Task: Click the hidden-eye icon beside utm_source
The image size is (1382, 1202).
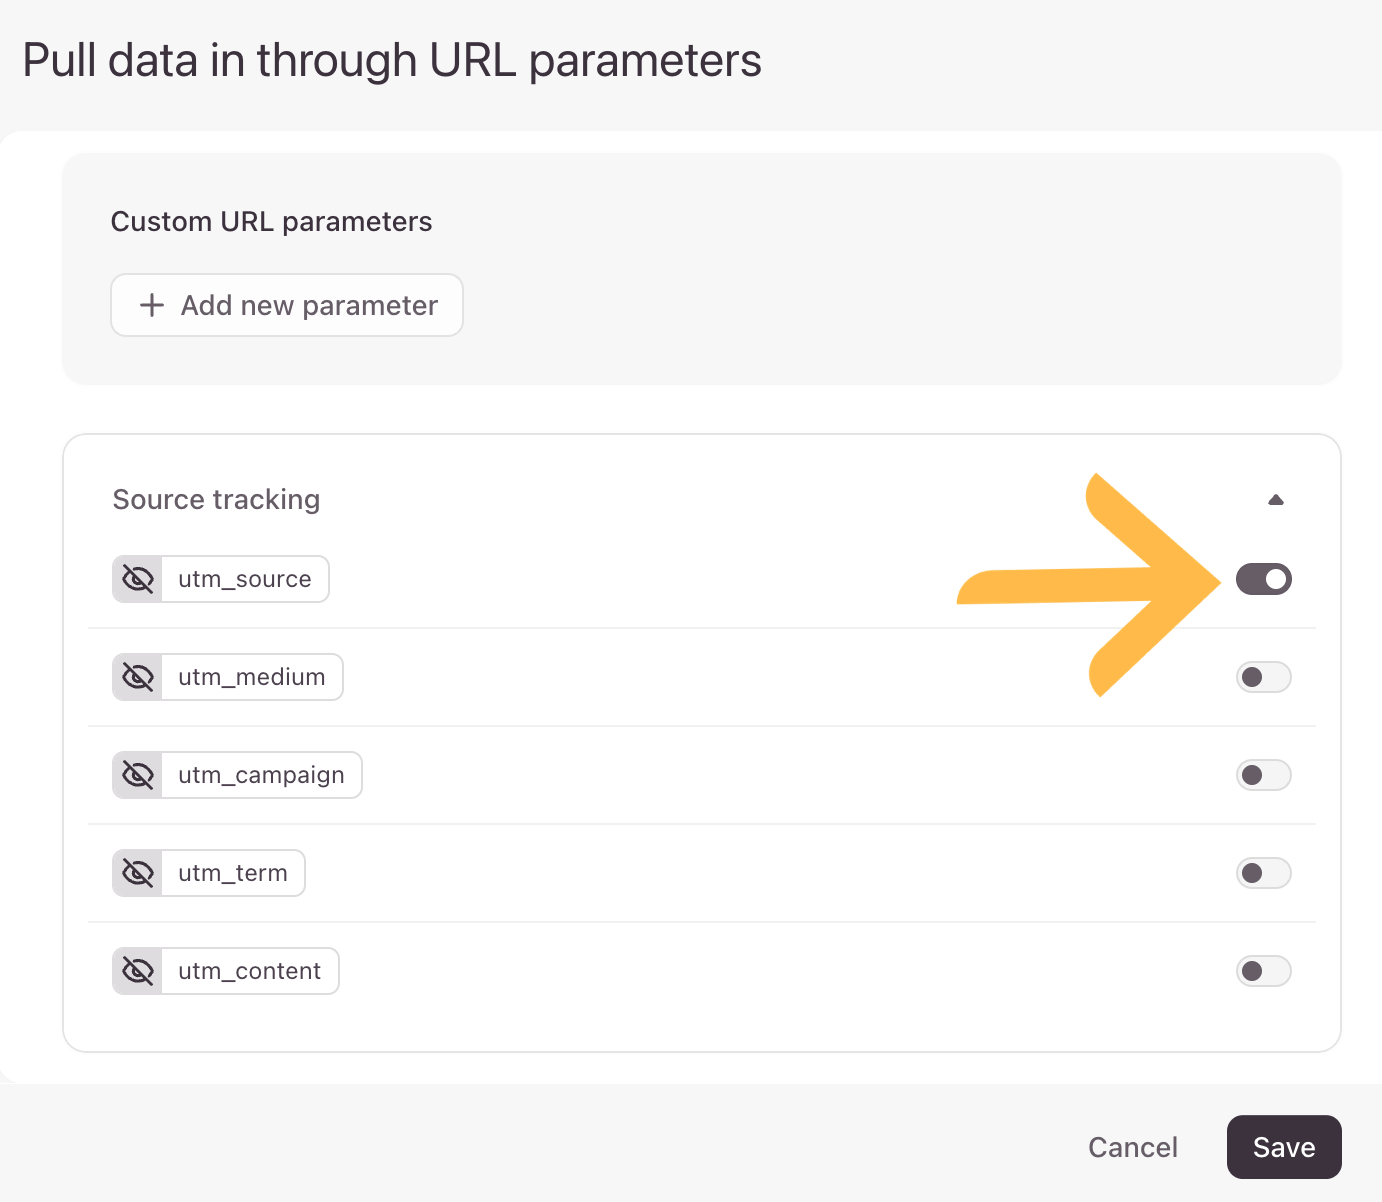Action: coord(138,579)
